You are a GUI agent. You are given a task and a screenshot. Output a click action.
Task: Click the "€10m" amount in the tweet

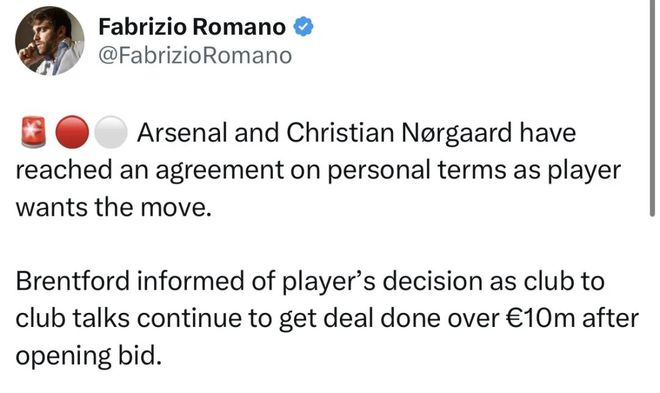click(x=540, y=318)
